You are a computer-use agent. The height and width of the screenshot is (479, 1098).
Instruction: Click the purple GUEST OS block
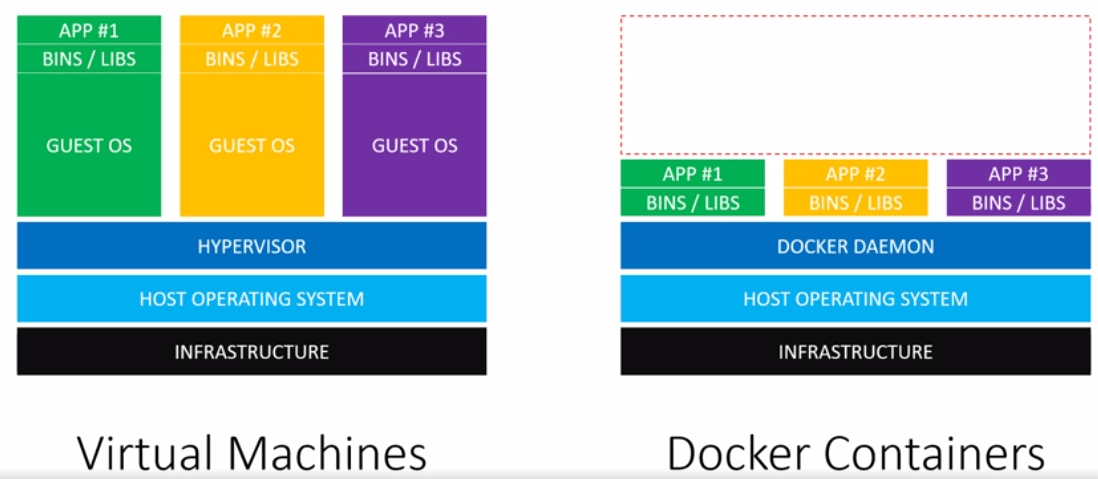click(415, 145)
